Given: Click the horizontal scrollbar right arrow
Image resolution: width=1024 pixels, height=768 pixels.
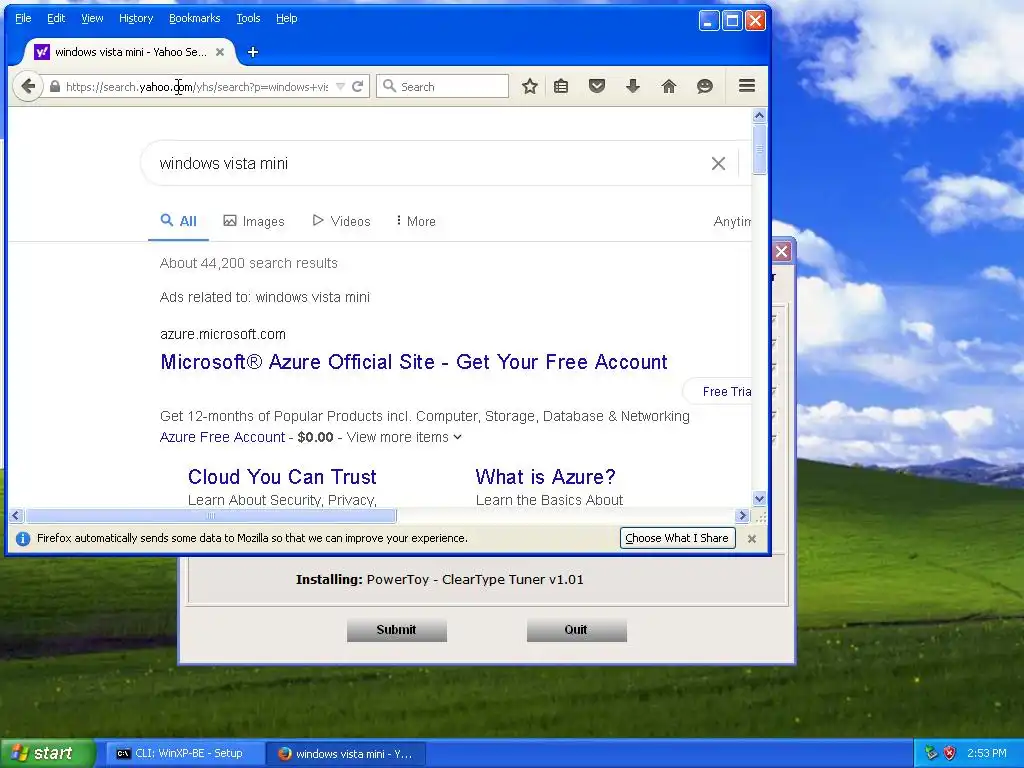Looking at the screenshot, I should 742,516.
